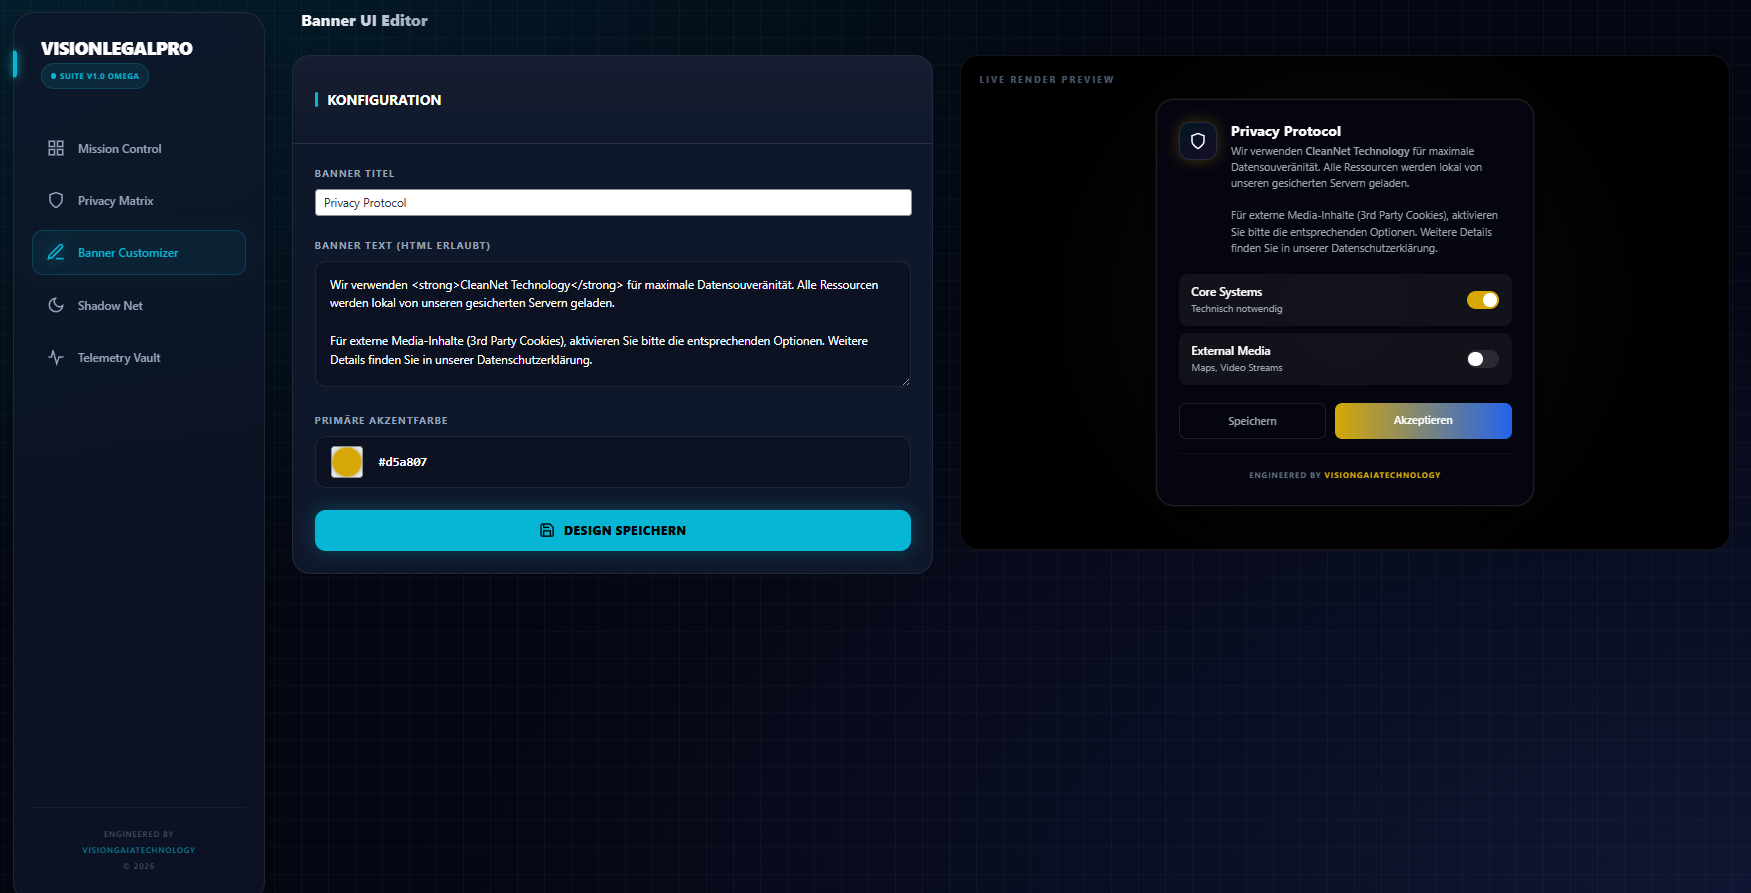Click the VisionGaiaTechnology link in sidebar footer
This screenshot has height=893, width=1751.
[x=139, y=850]
